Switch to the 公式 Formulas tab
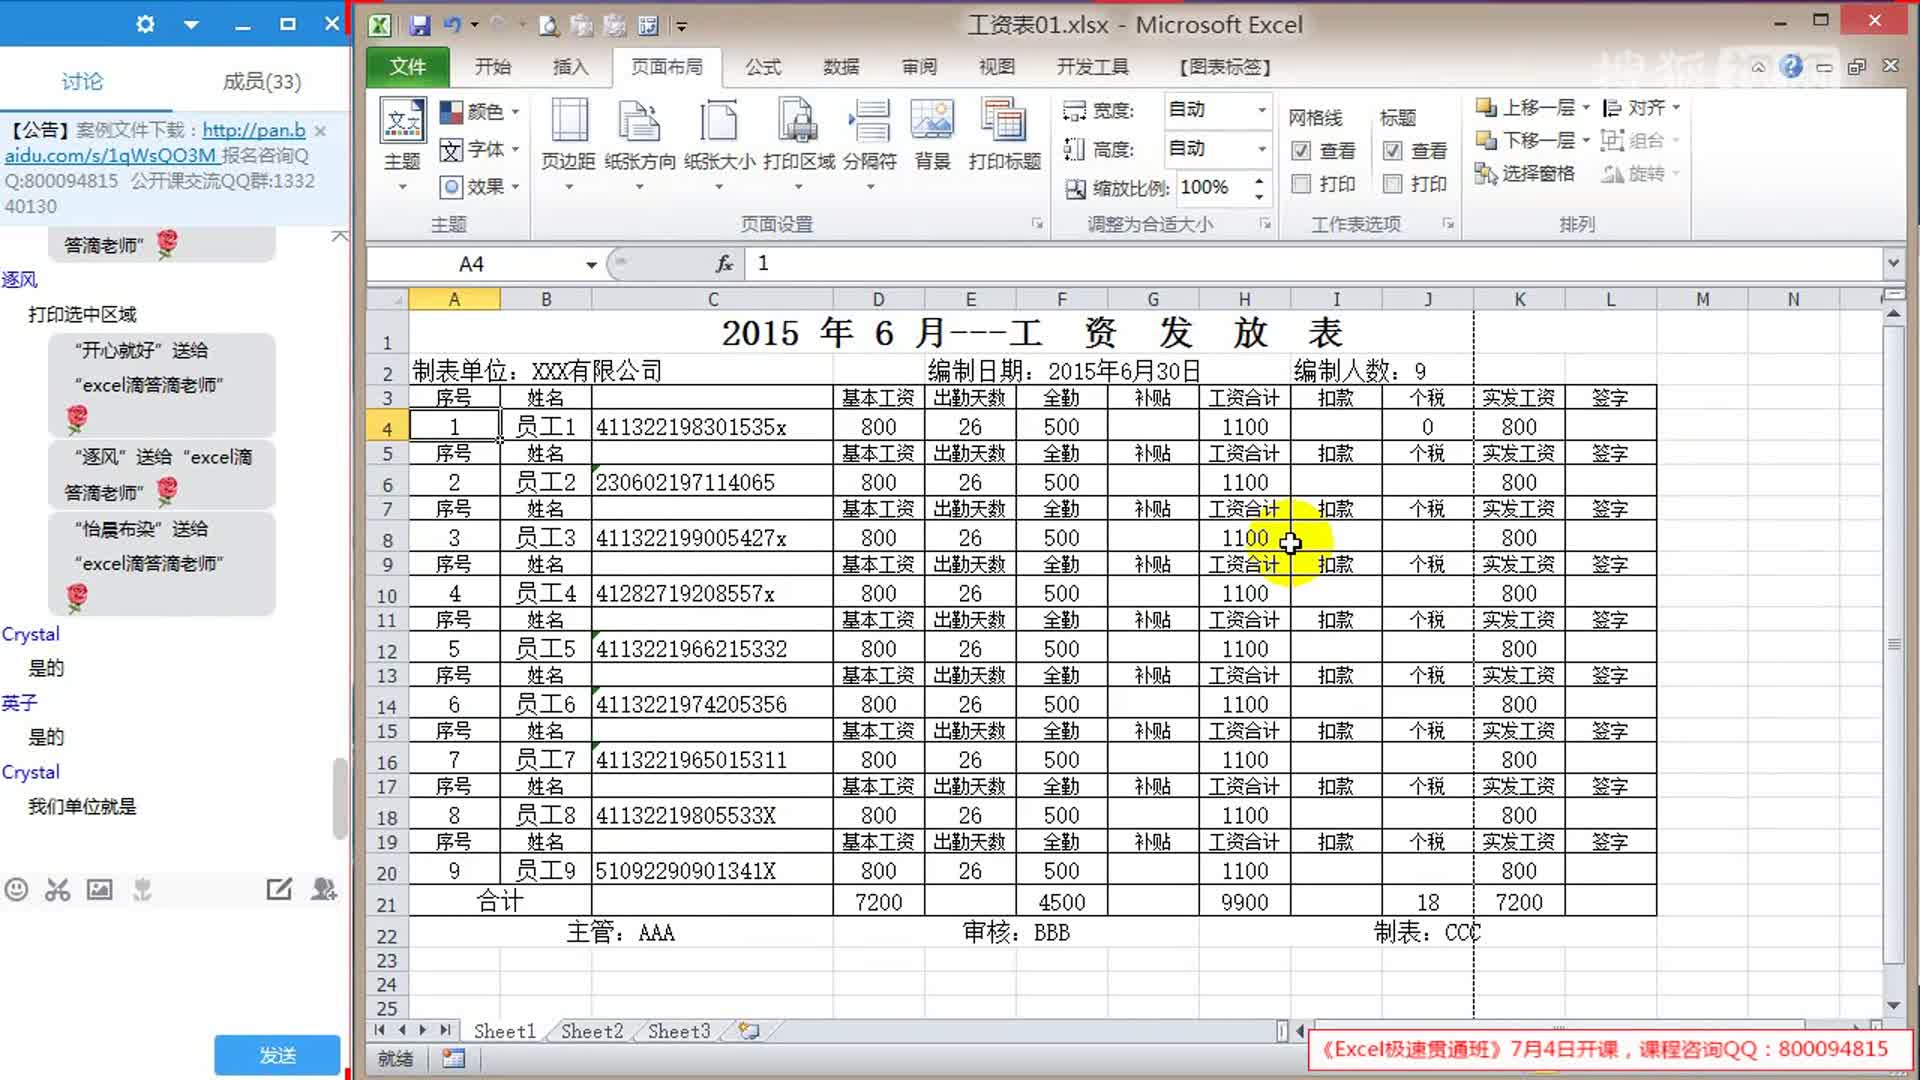The width and height of the screenshot is (1920, 1080). point(762,67)
